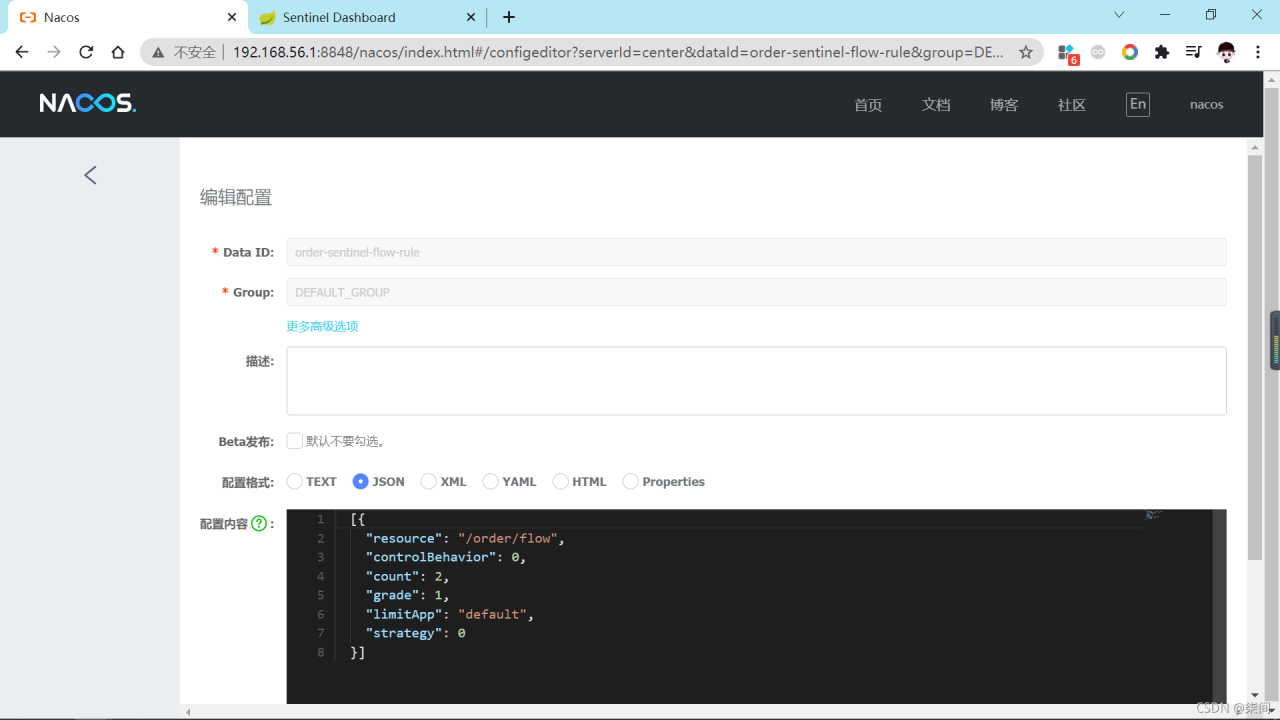
Task: Click the "controlBehavior" line in the editor
Action: (445, 557)
